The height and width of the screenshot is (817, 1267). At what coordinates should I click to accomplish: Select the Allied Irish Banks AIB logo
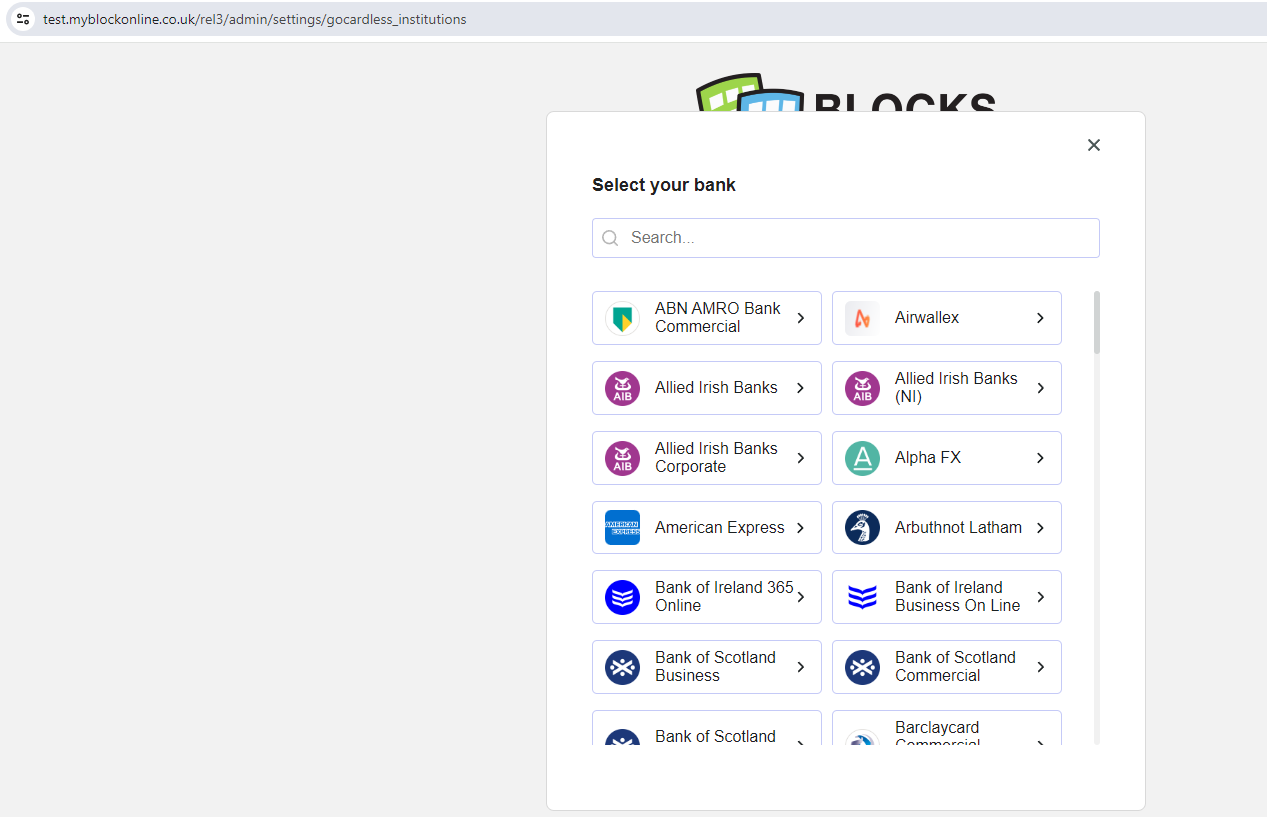622,388
